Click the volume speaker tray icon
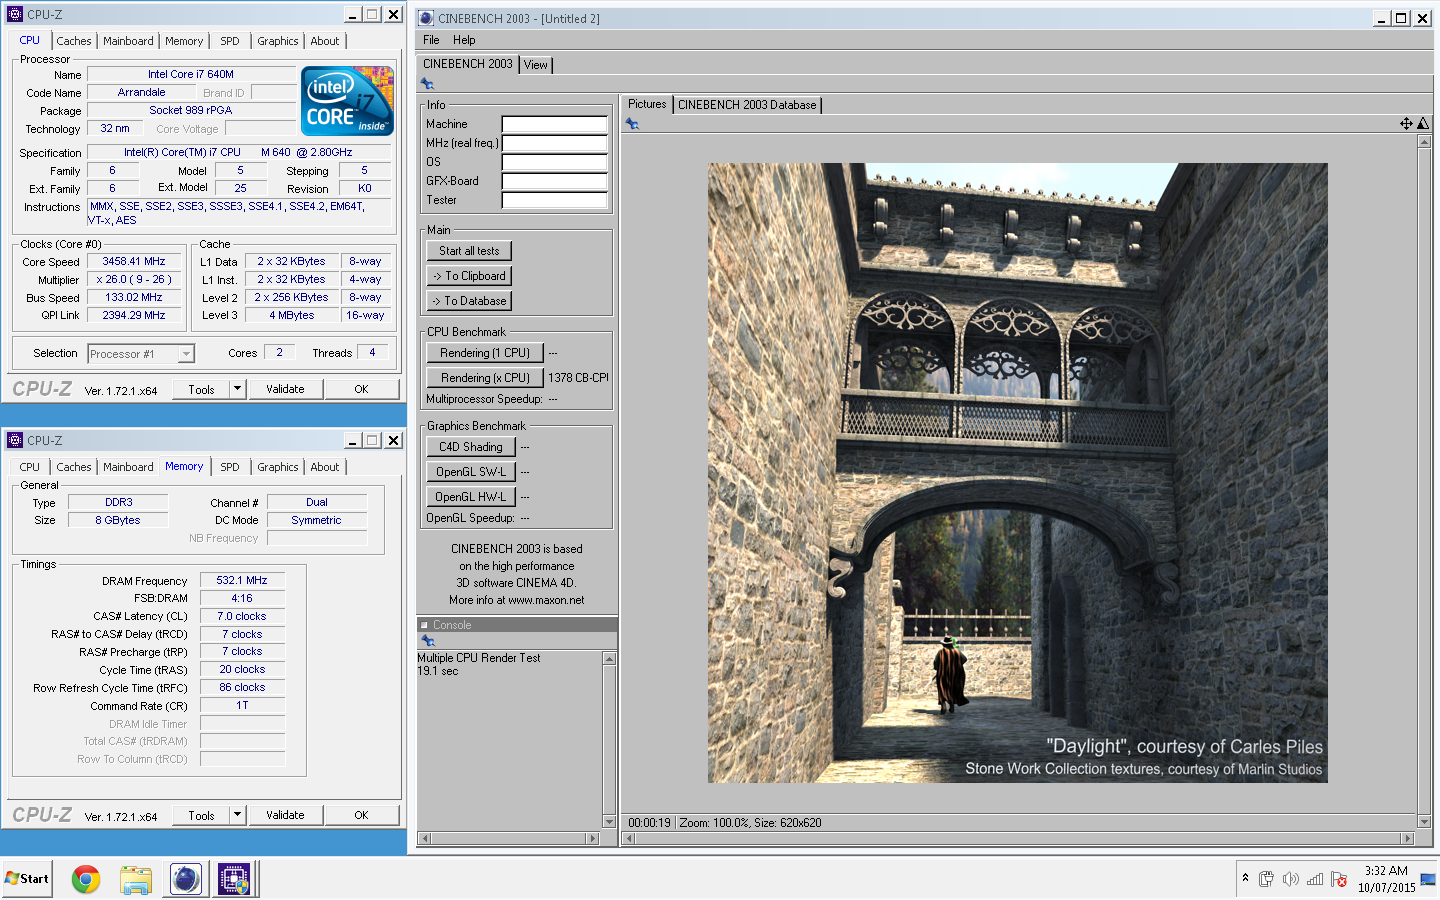Screen dimensions: 1440x900 coord(1291,879)
